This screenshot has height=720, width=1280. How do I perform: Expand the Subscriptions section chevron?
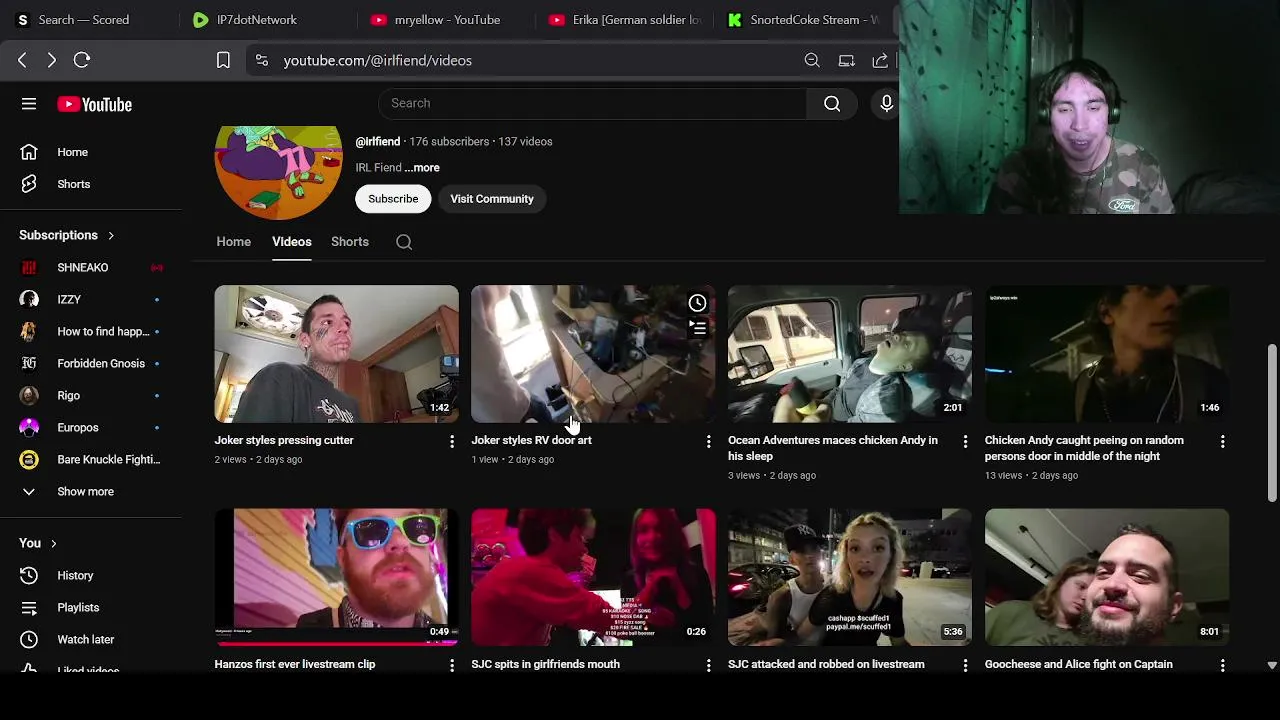tap(111, 235)
